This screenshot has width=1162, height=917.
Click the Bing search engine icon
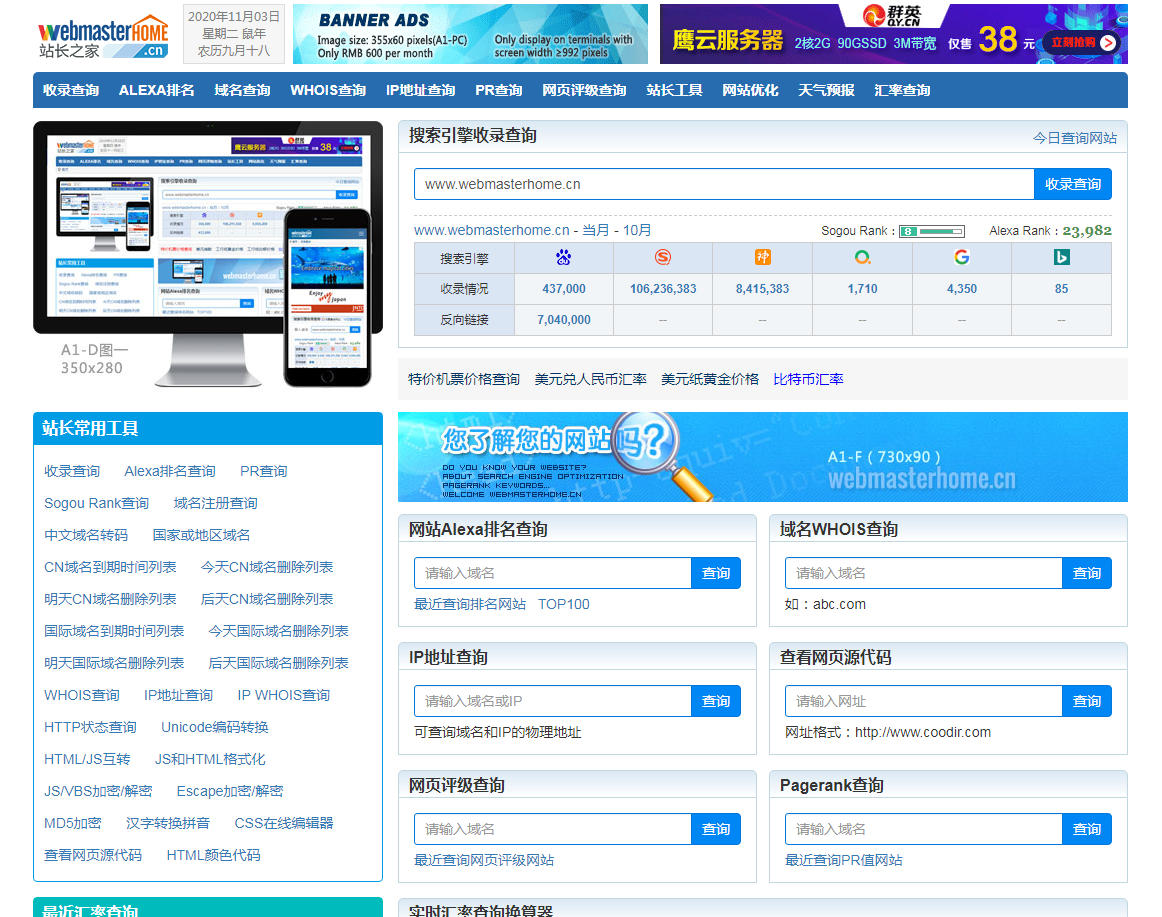tap(1061, 258)
